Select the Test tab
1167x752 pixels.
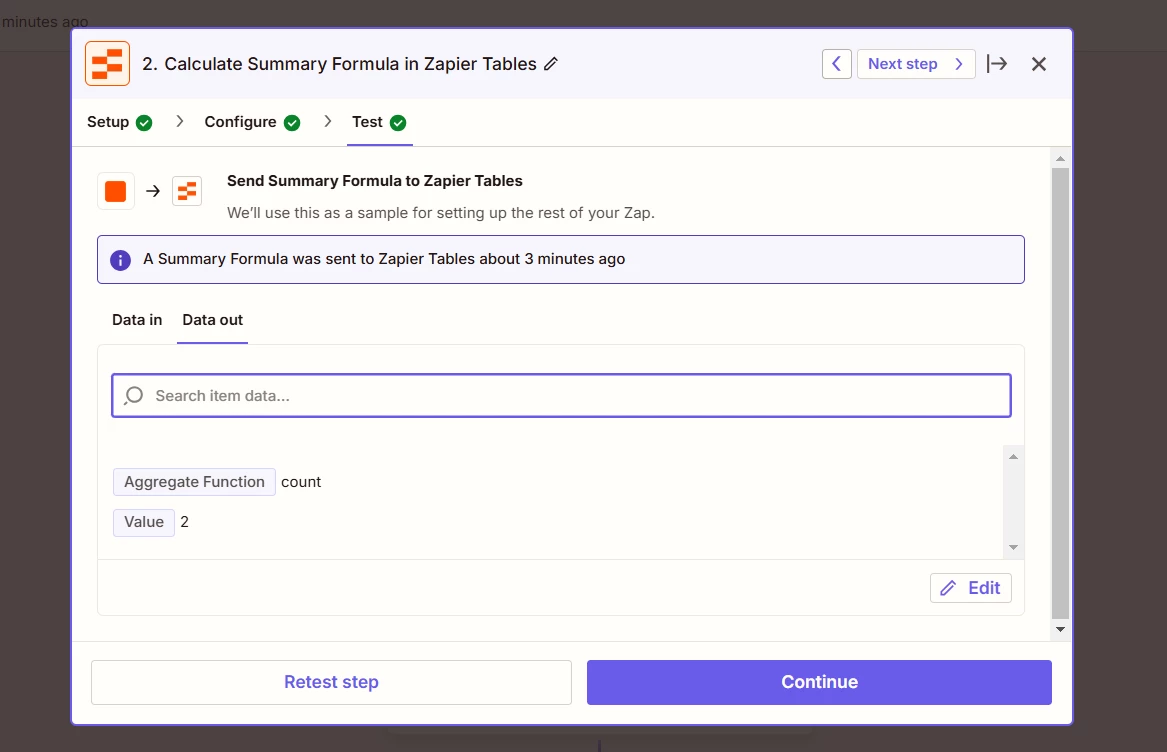(380, 122)
